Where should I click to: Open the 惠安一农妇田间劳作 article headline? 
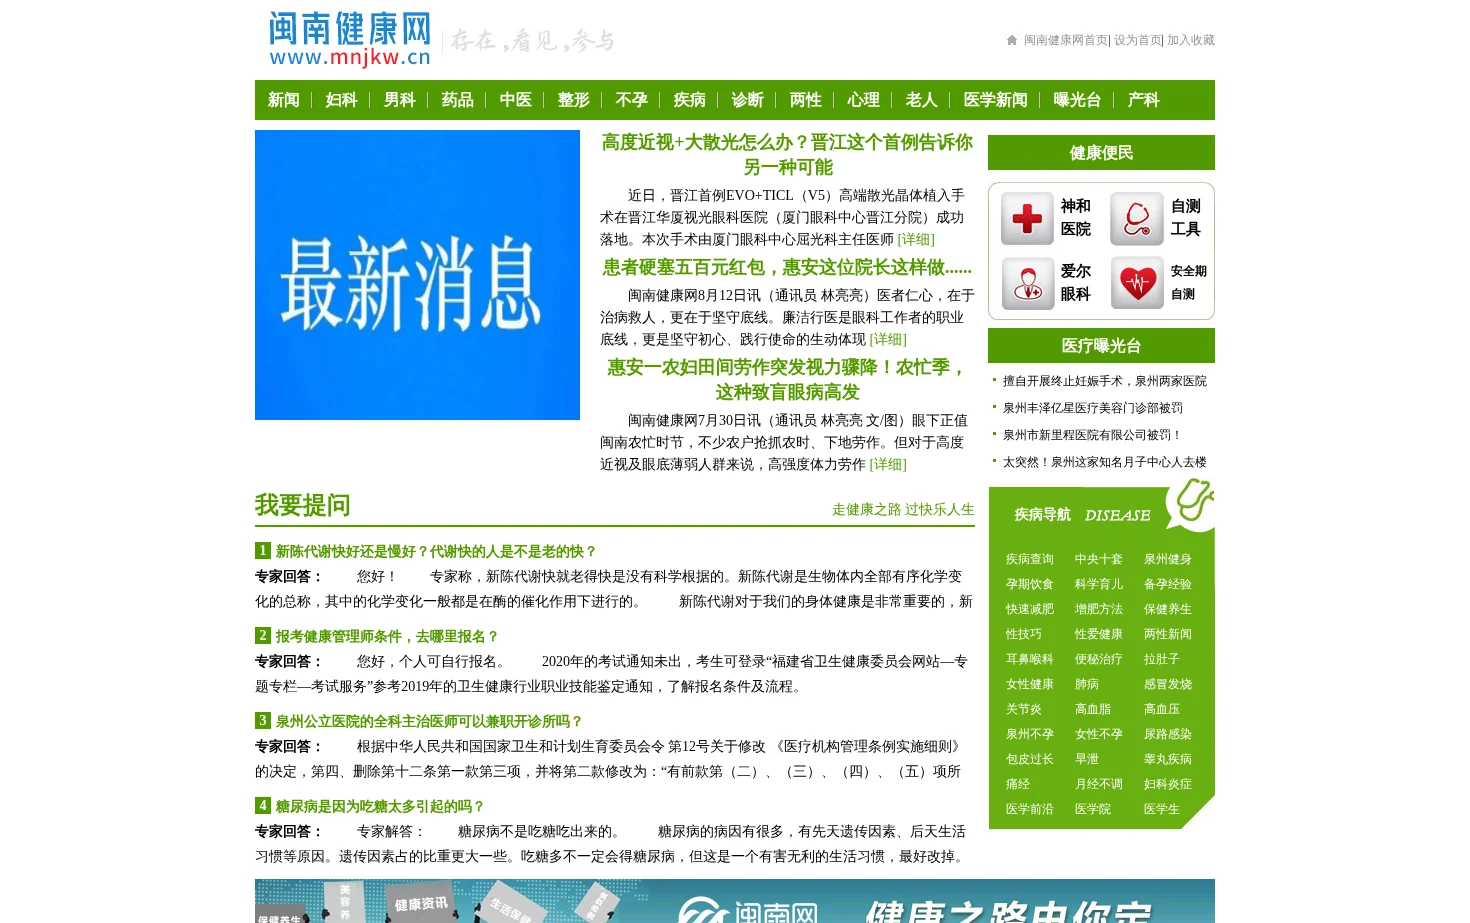[x=787, y=380]
